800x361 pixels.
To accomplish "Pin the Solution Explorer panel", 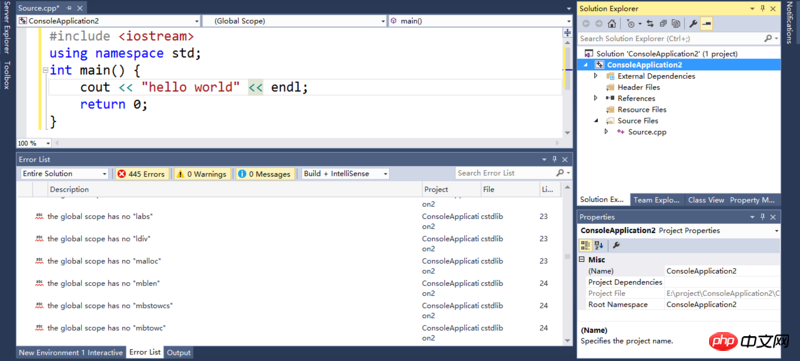I will coord(763,9).
